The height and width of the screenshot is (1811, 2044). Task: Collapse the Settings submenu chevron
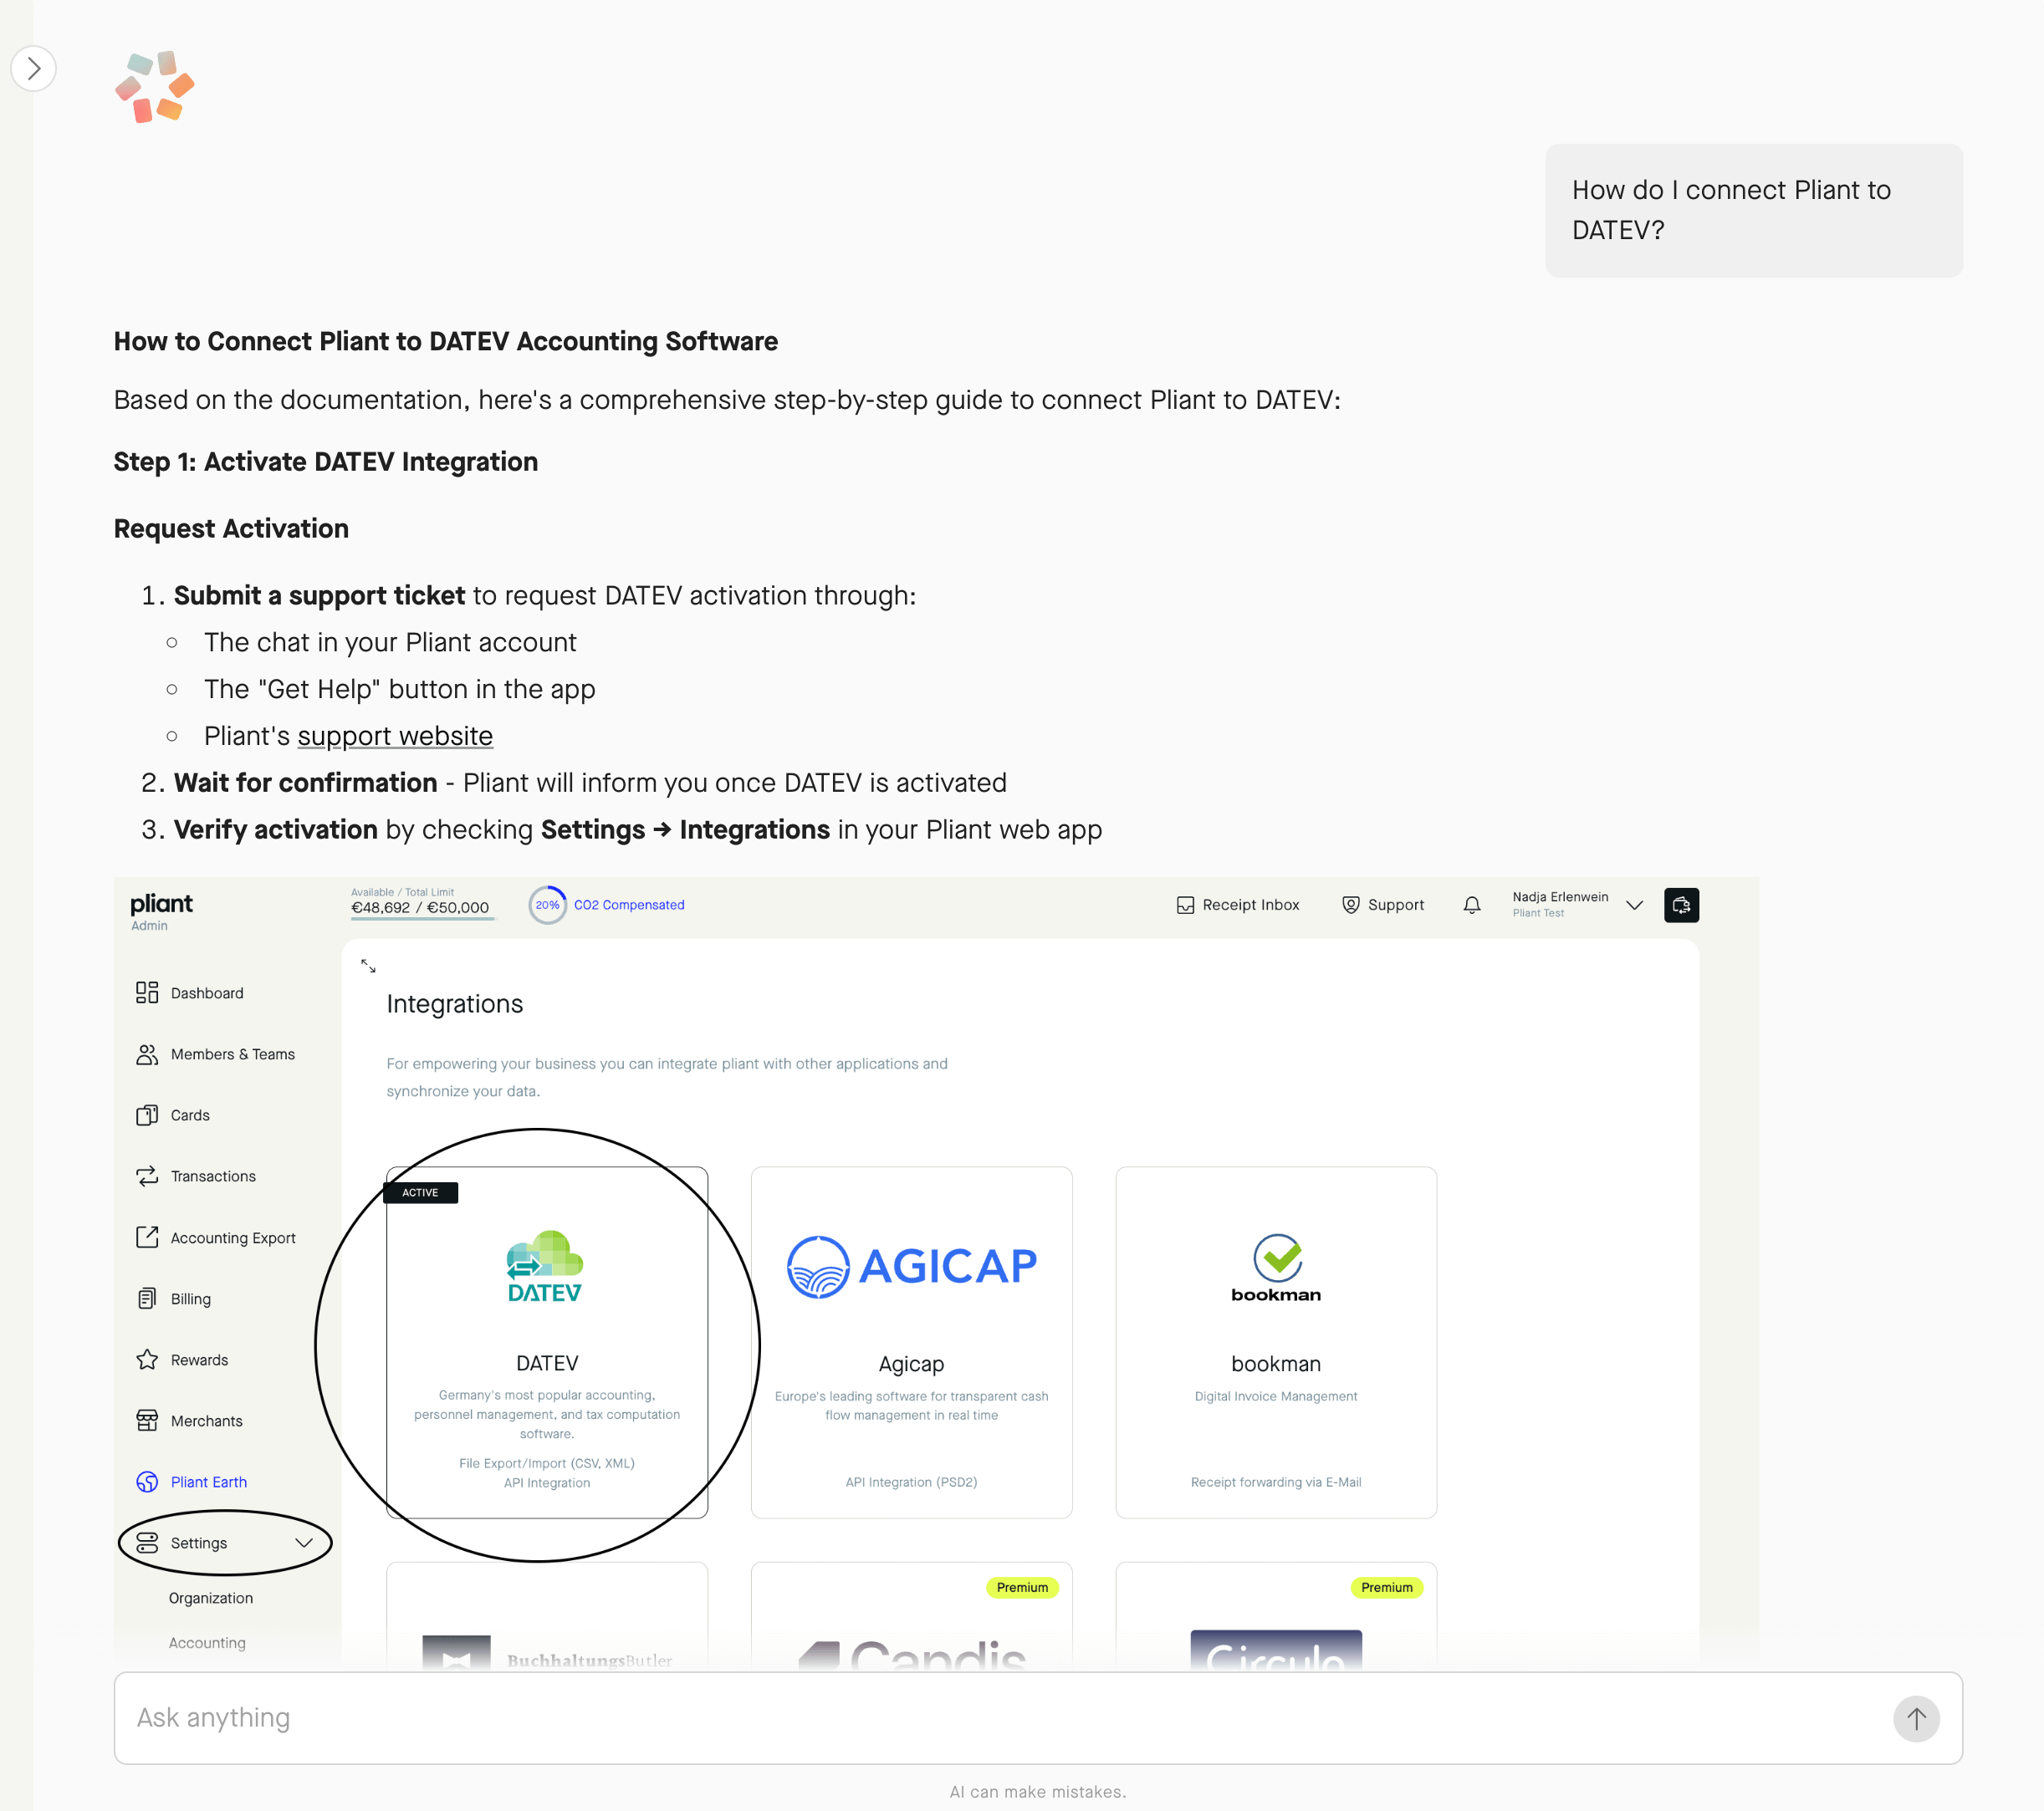click(x=304, y=1542)
